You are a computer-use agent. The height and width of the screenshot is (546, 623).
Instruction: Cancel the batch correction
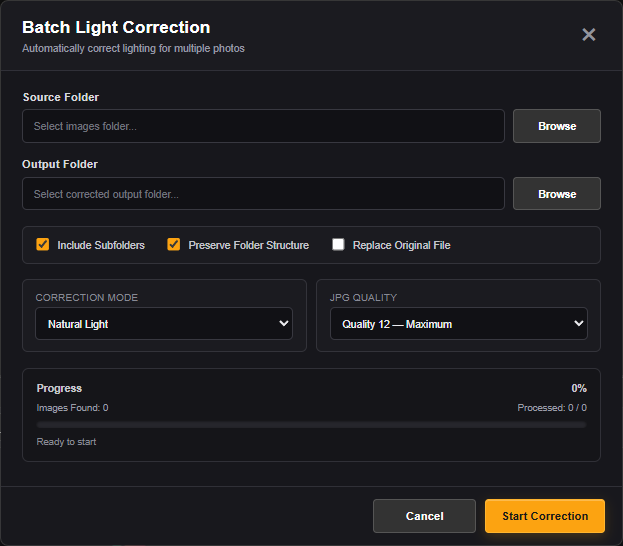click(x=424, y=516)
